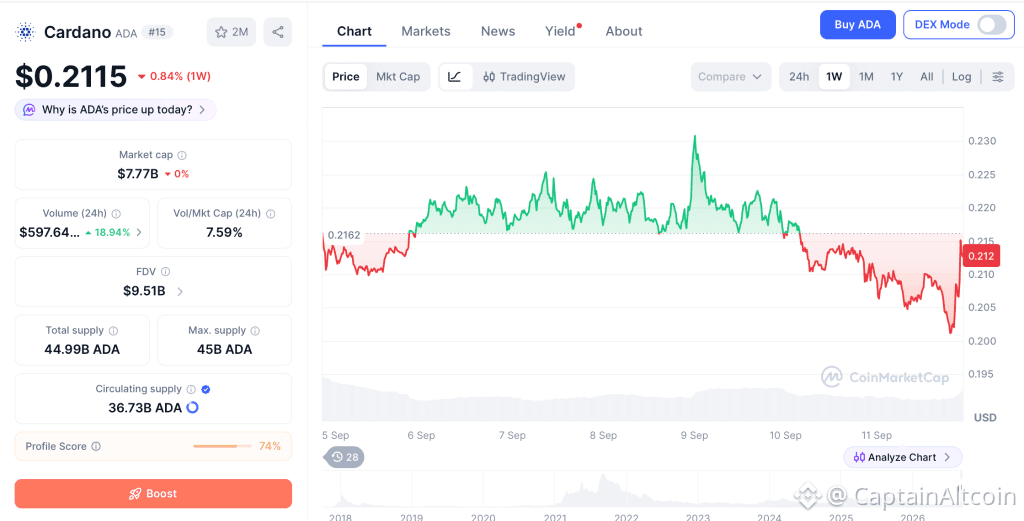Expand the Volume (24h) chevron arrow
Screen dimensions: 1024x521
[138, 232]
